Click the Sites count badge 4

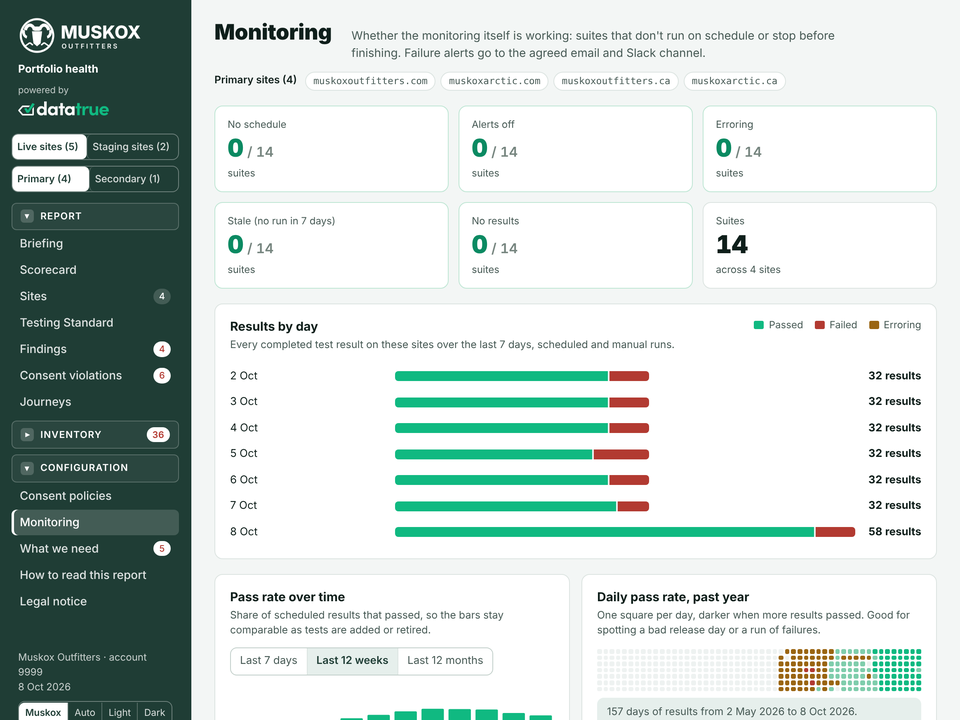[162, 296]
